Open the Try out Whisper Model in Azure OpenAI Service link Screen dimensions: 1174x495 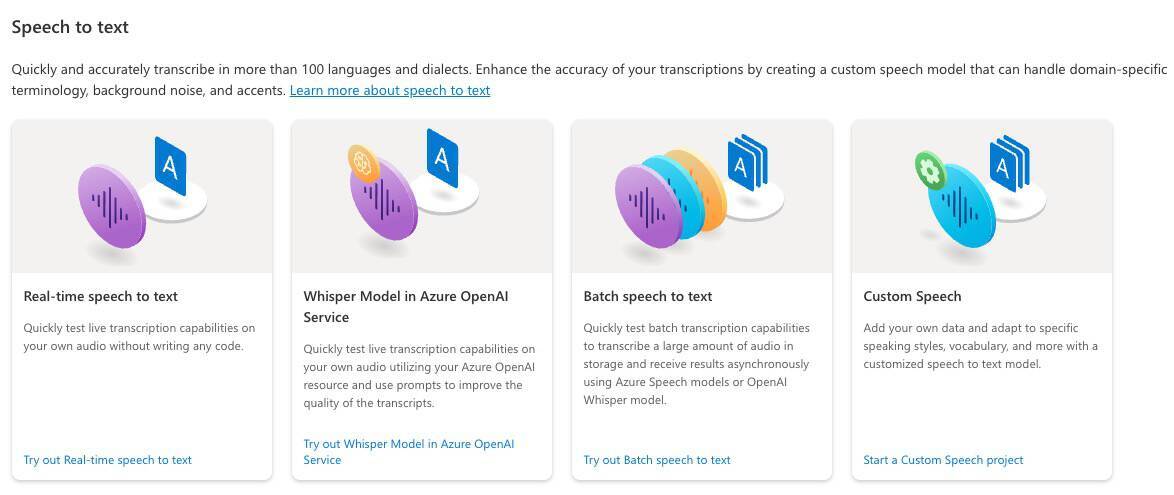pos(408,452)
